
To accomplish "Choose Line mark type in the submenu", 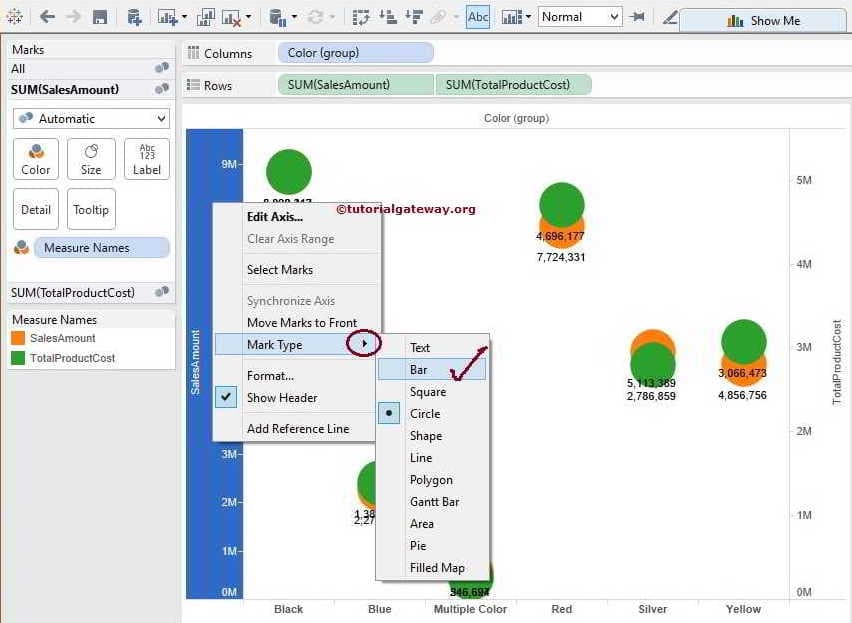I will coord(434,458).
